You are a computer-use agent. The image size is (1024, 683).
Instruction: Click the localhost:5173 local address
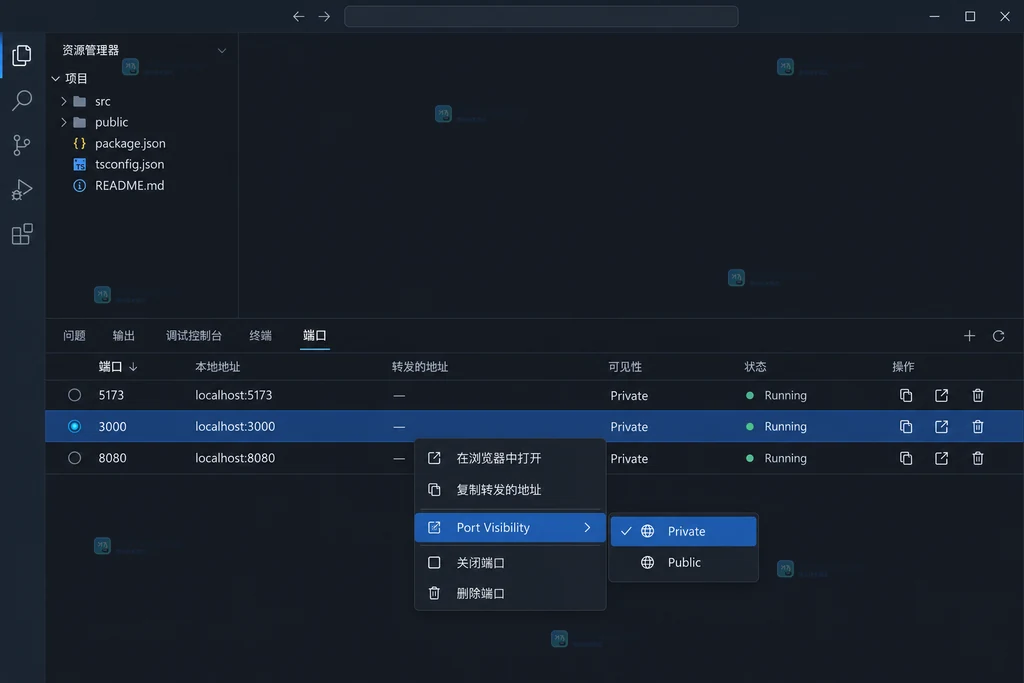234,395
